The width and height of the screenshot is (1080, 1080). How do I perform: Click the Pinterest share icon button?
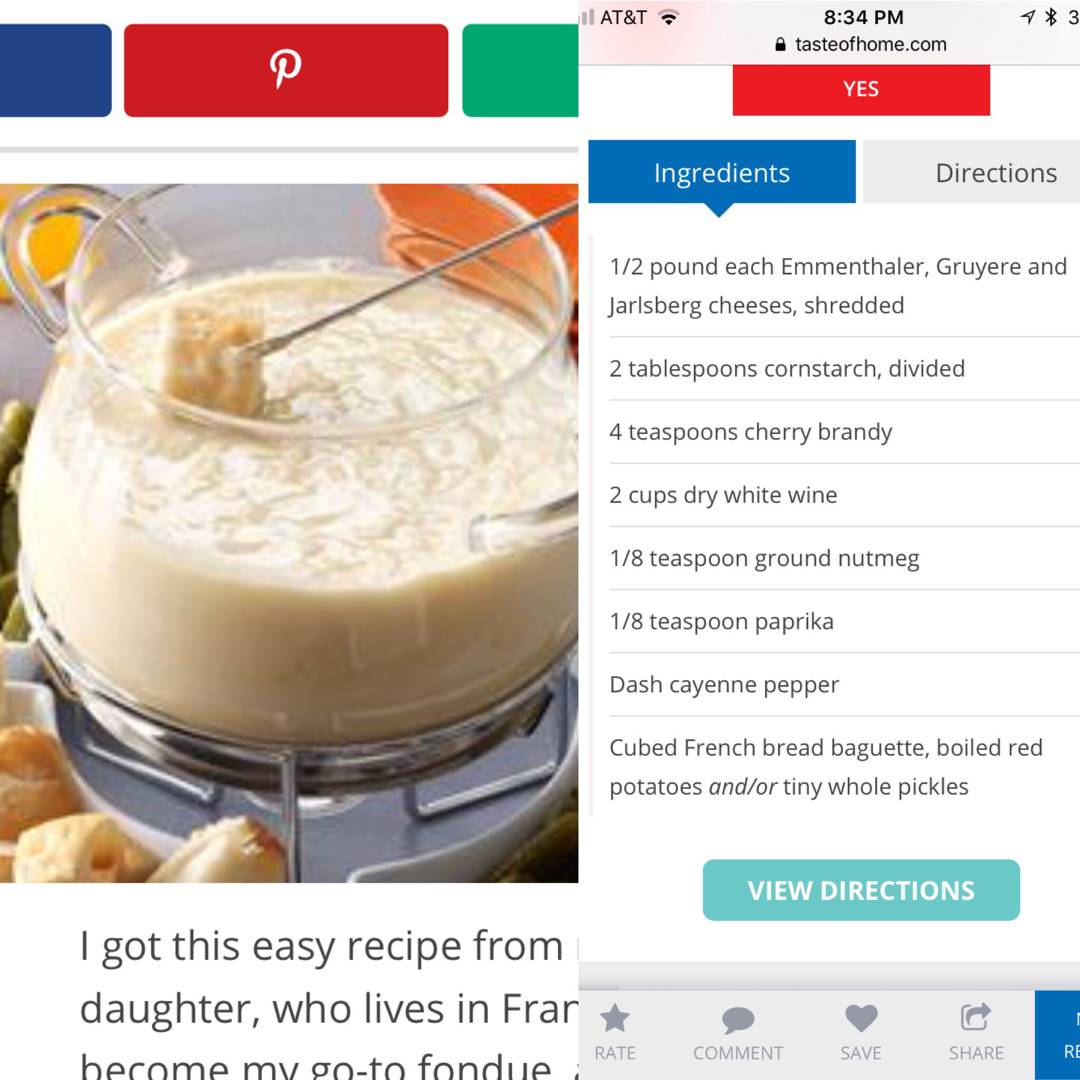click(286, 70)
